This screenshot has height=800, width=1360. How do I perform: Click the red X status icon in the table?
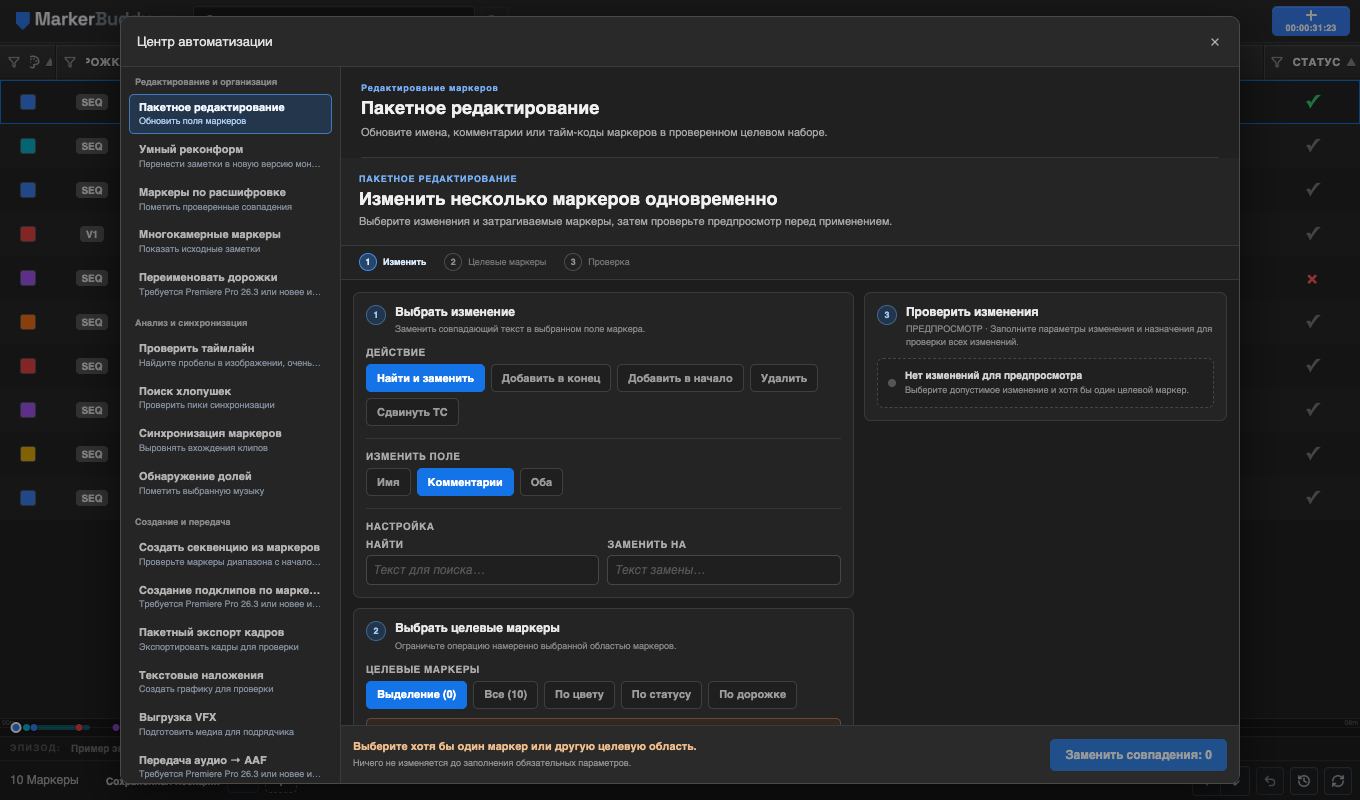[x=1313, y=278]
